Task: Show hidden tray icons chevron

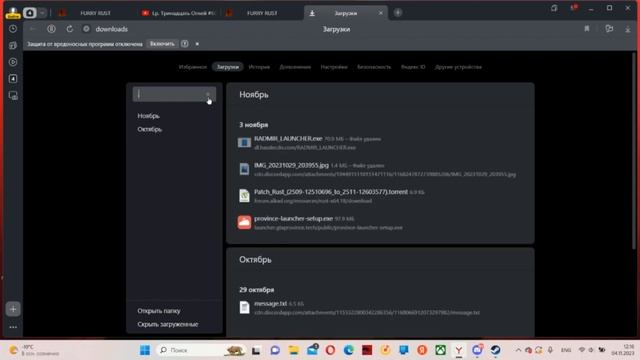Action: [518, 350]
